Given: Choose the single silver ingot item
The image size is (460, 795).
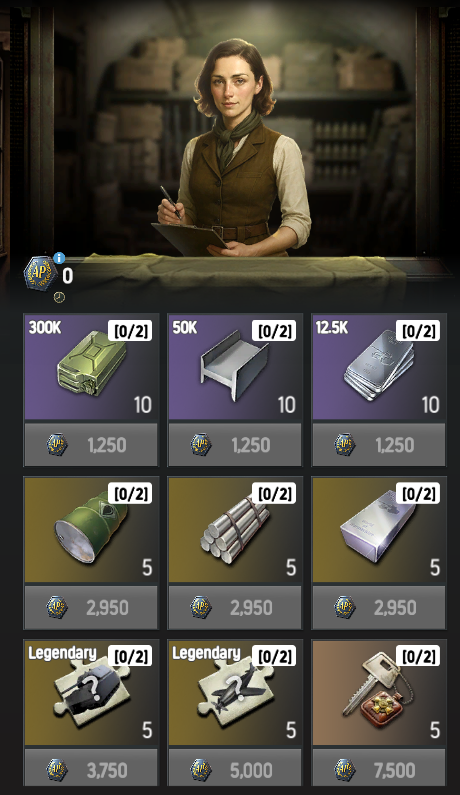Looking at the screenshot, I should pos(379,530).
